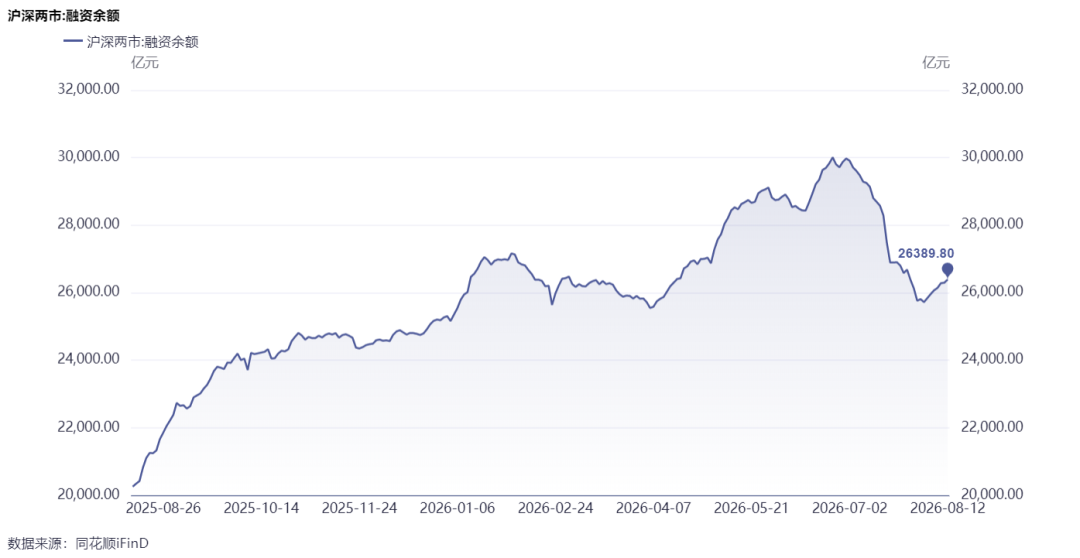Click date label 2026-05-21

pyautogui.click(x=751, y=508)
